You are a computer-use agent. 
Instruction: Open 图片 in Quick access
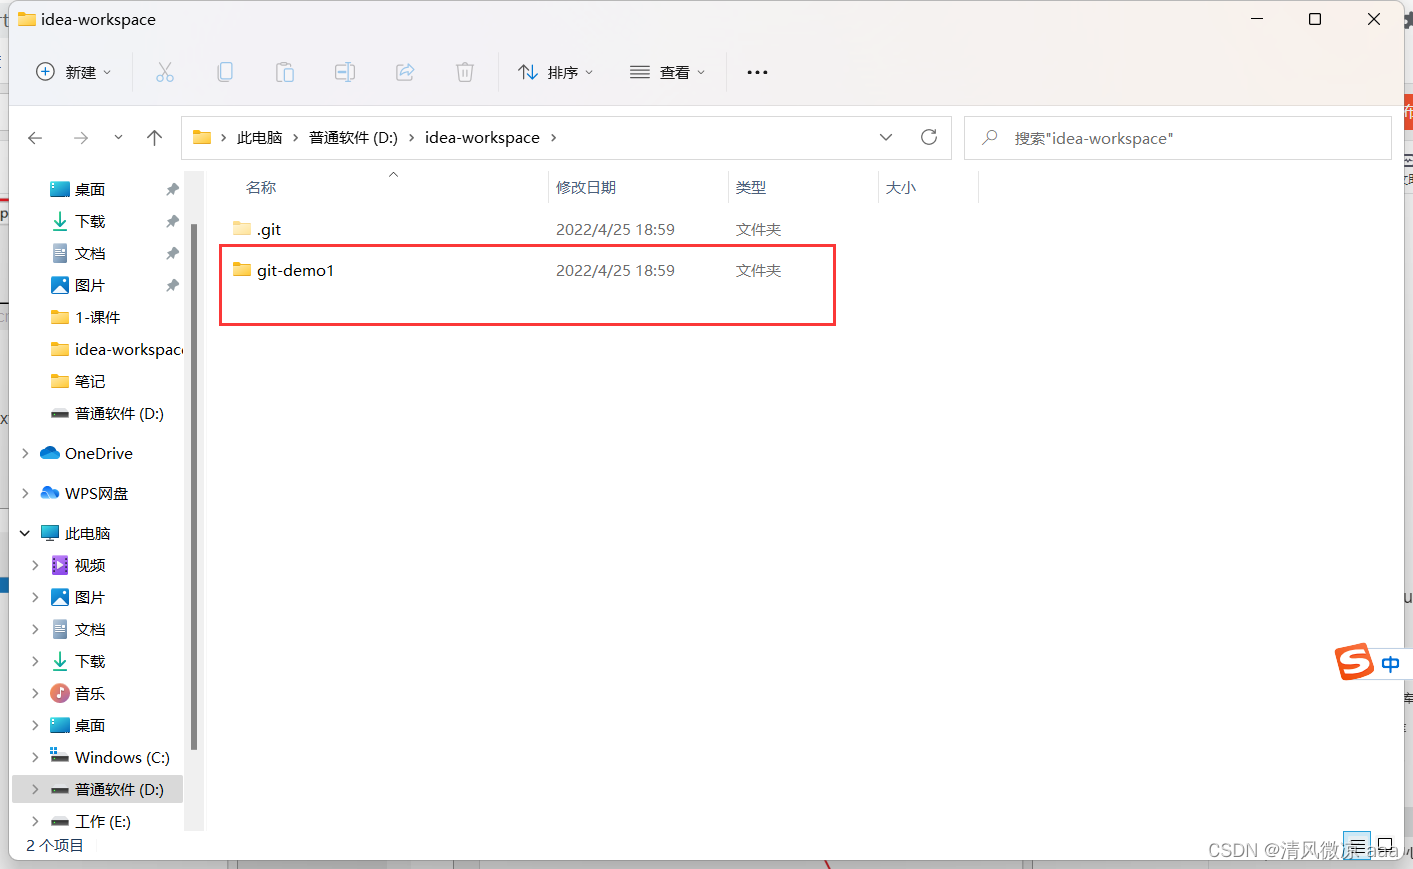click(90, 285)
